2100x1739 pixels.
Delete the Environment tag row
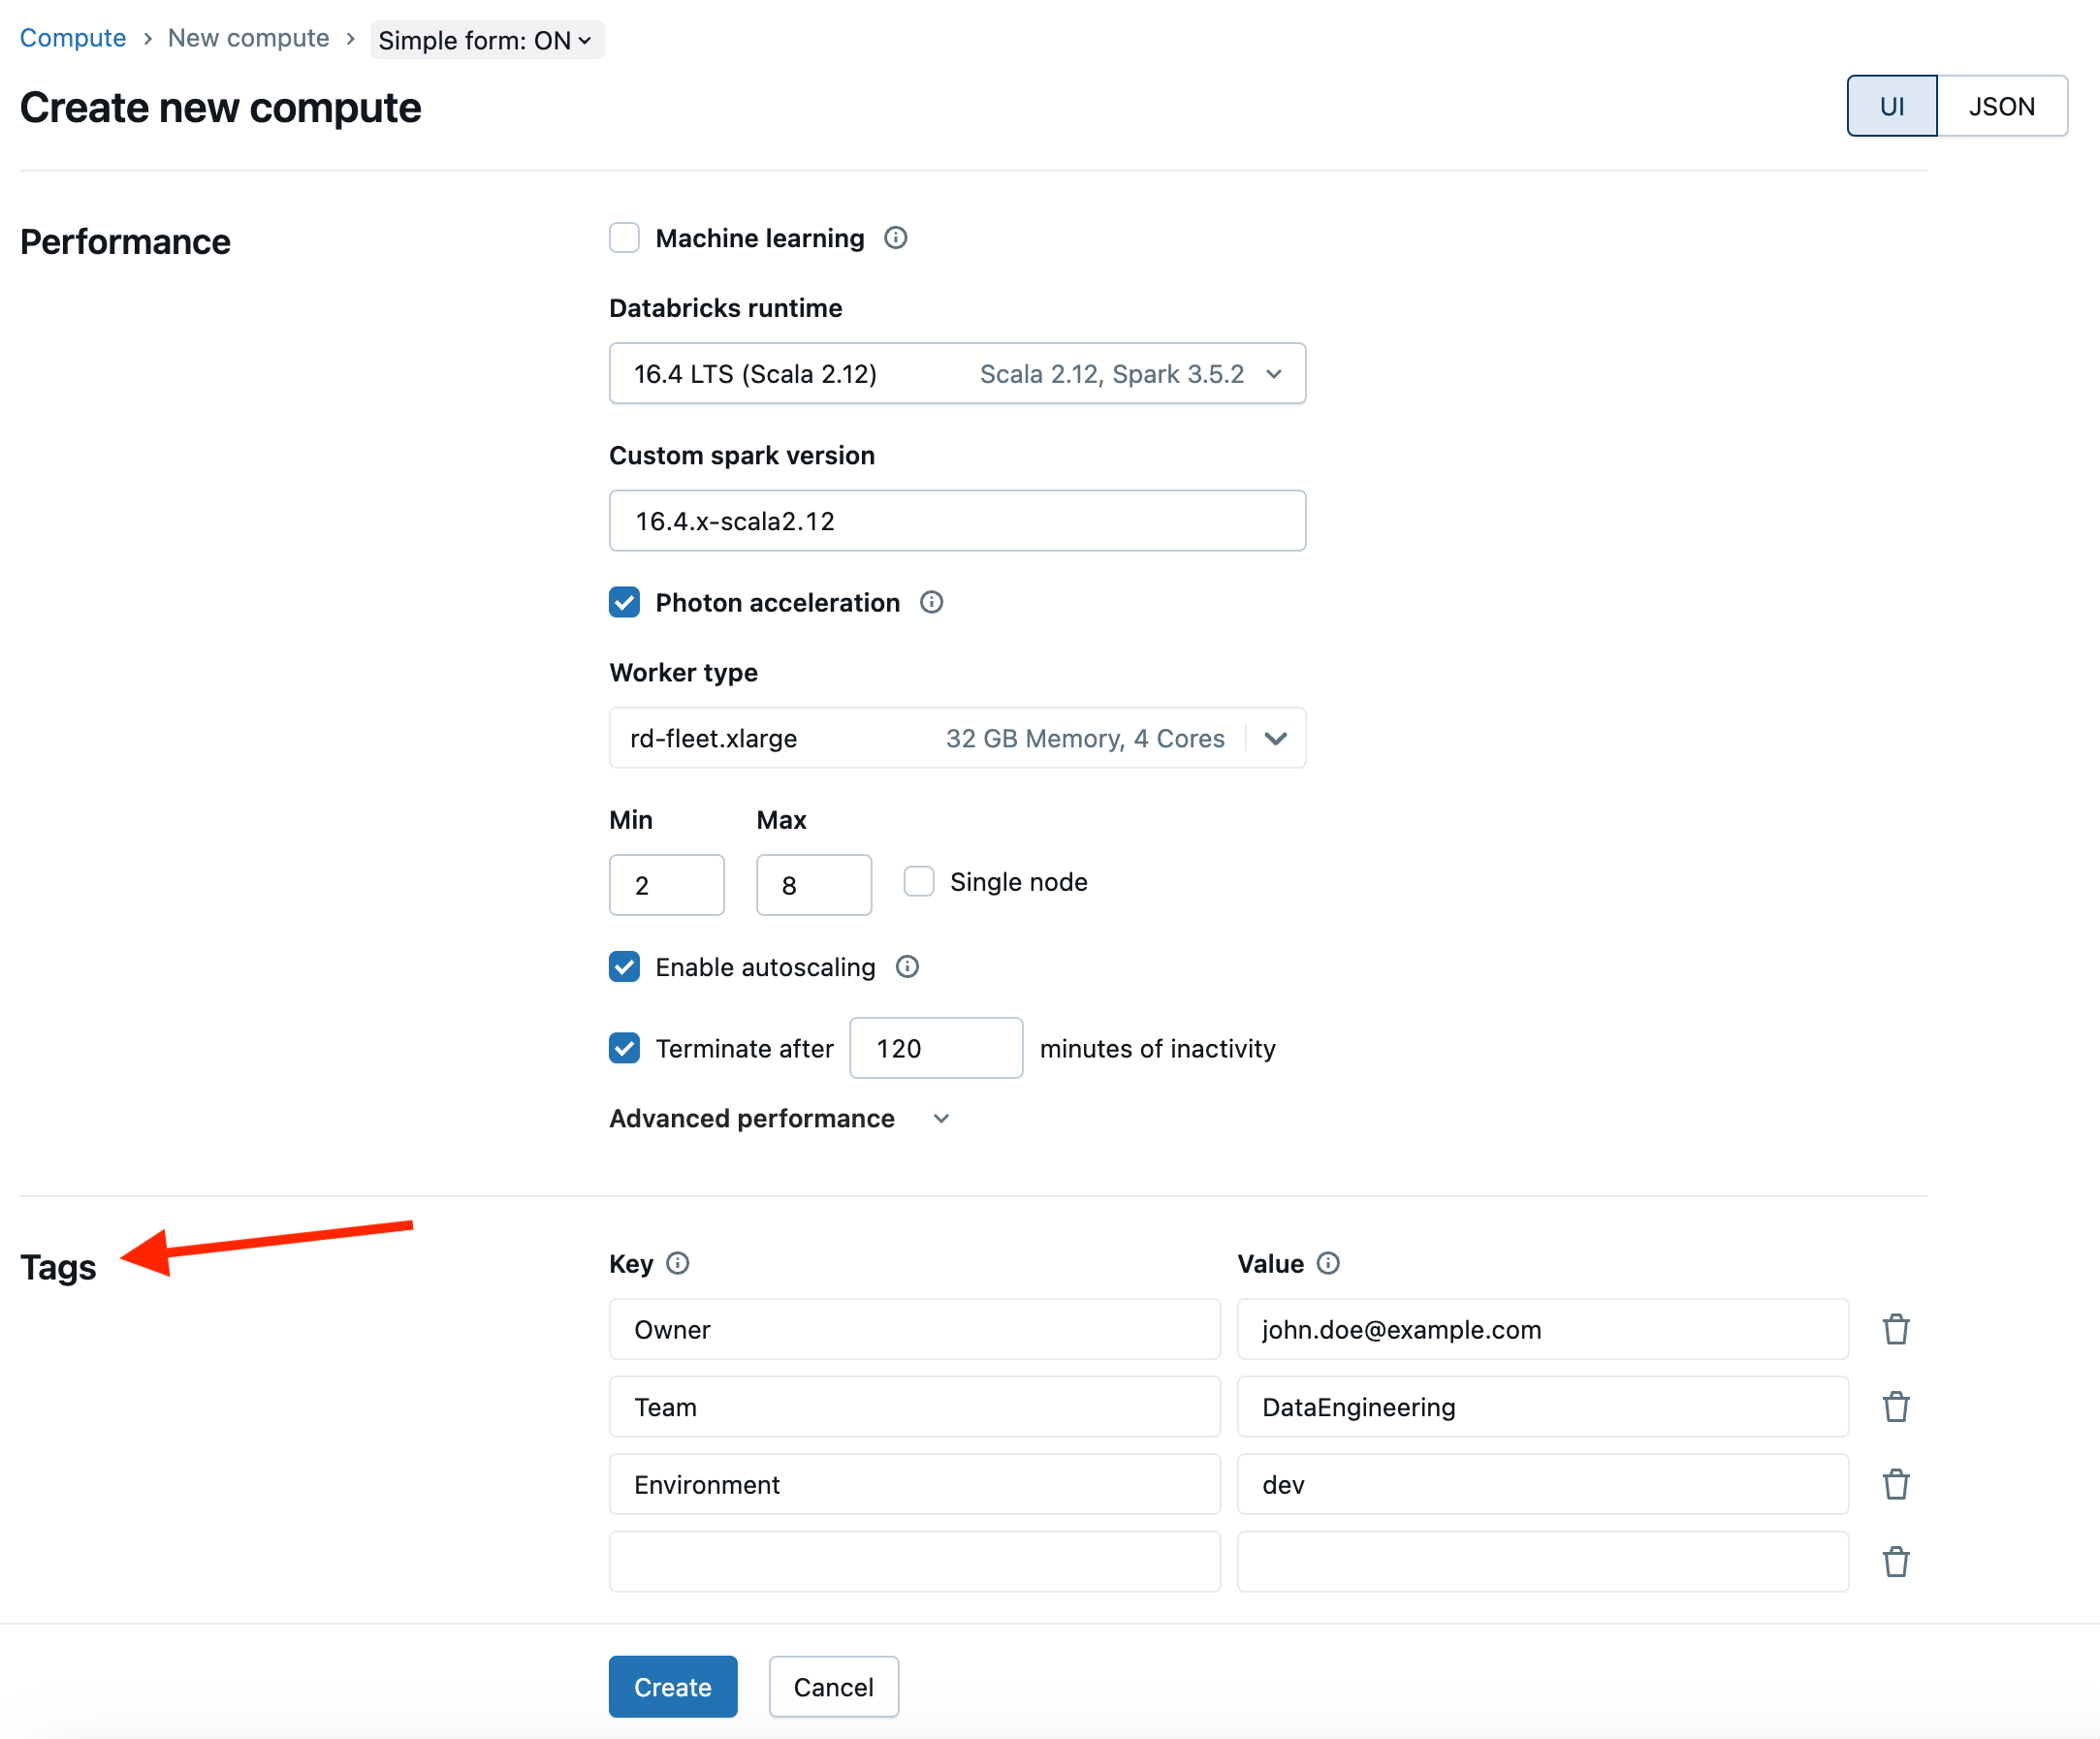coord(1895,1484)
